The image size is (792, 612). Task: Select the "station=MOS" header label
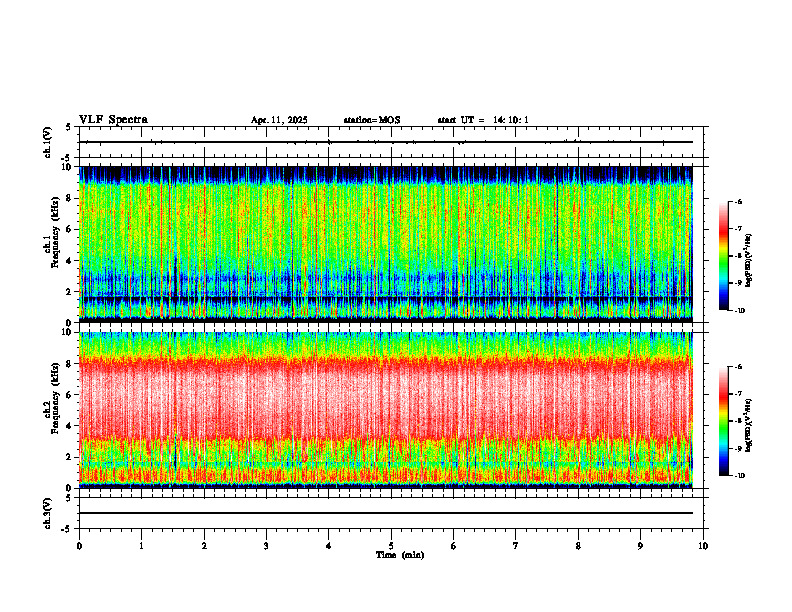[x=372, y=120]
